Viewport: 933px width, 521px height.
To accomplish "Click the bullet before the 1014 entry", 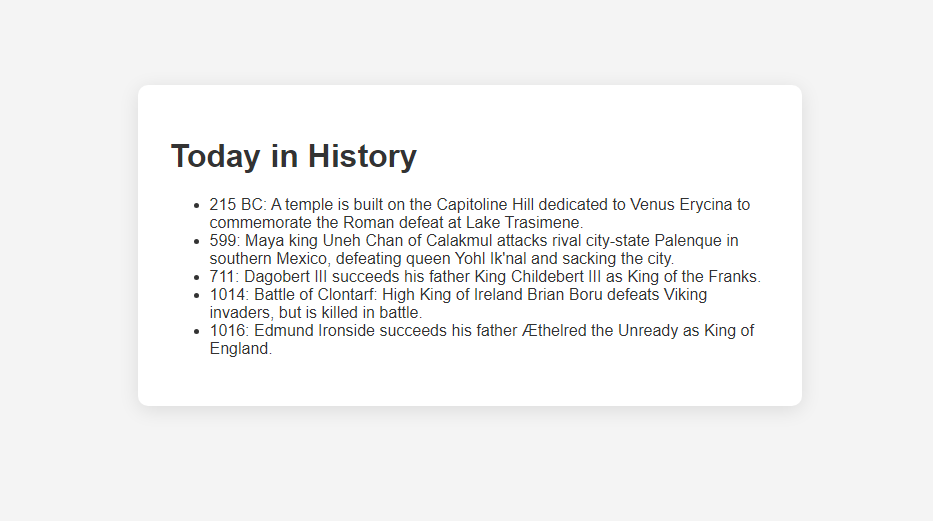I will pyautogui.click(x=196, y=296).
